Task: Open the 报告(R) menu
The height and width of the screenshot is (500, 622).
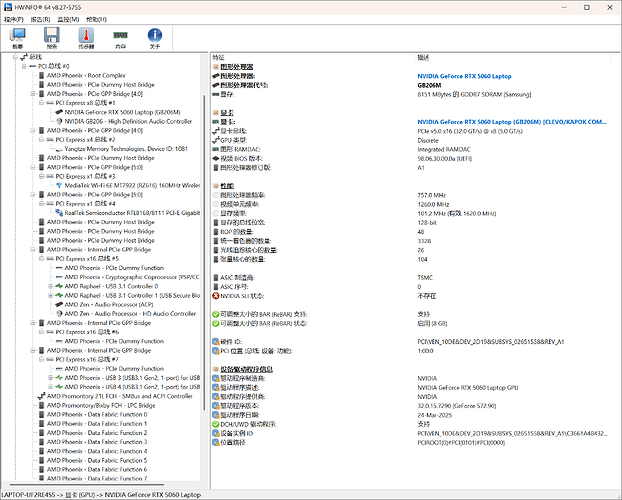Action: click(x=41, y=19)
